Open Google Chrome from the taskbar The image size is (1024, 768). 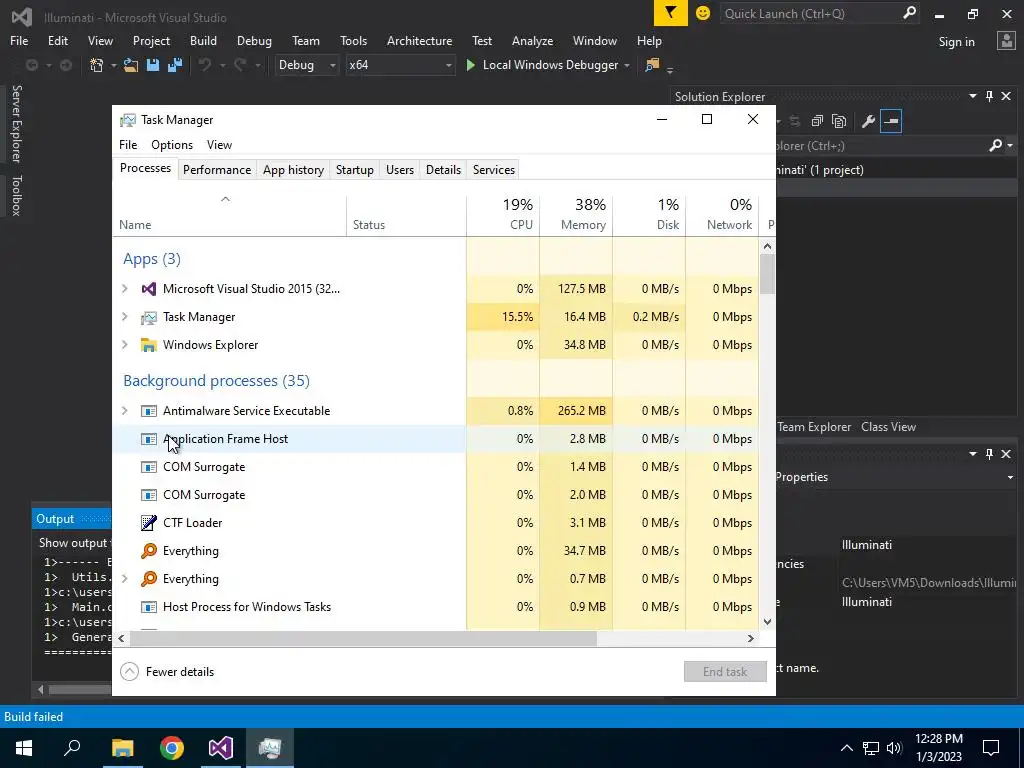(172, 748)
